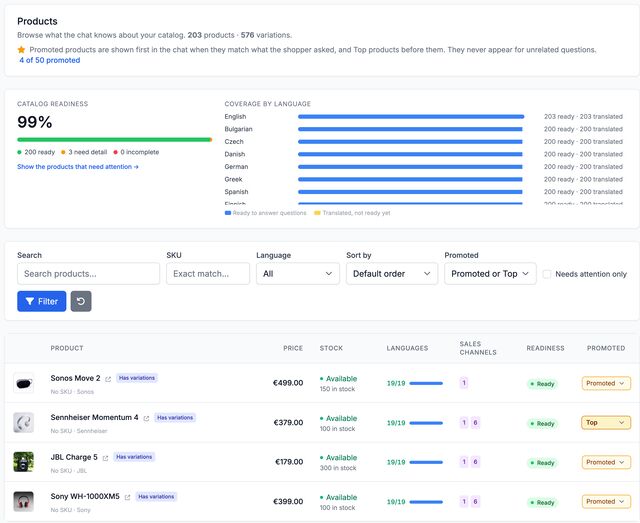Open external link icon next to Sonos Move 2
The height and width of the screenshot is (523, 640).
108,379
